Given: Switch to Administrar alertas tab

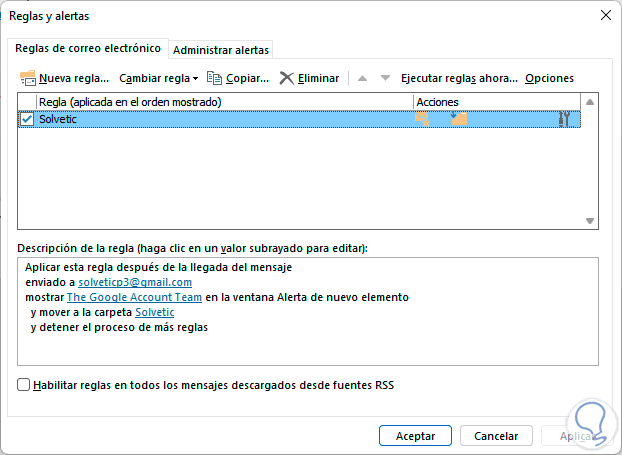Looking at the screenshot, I should 221,50.
